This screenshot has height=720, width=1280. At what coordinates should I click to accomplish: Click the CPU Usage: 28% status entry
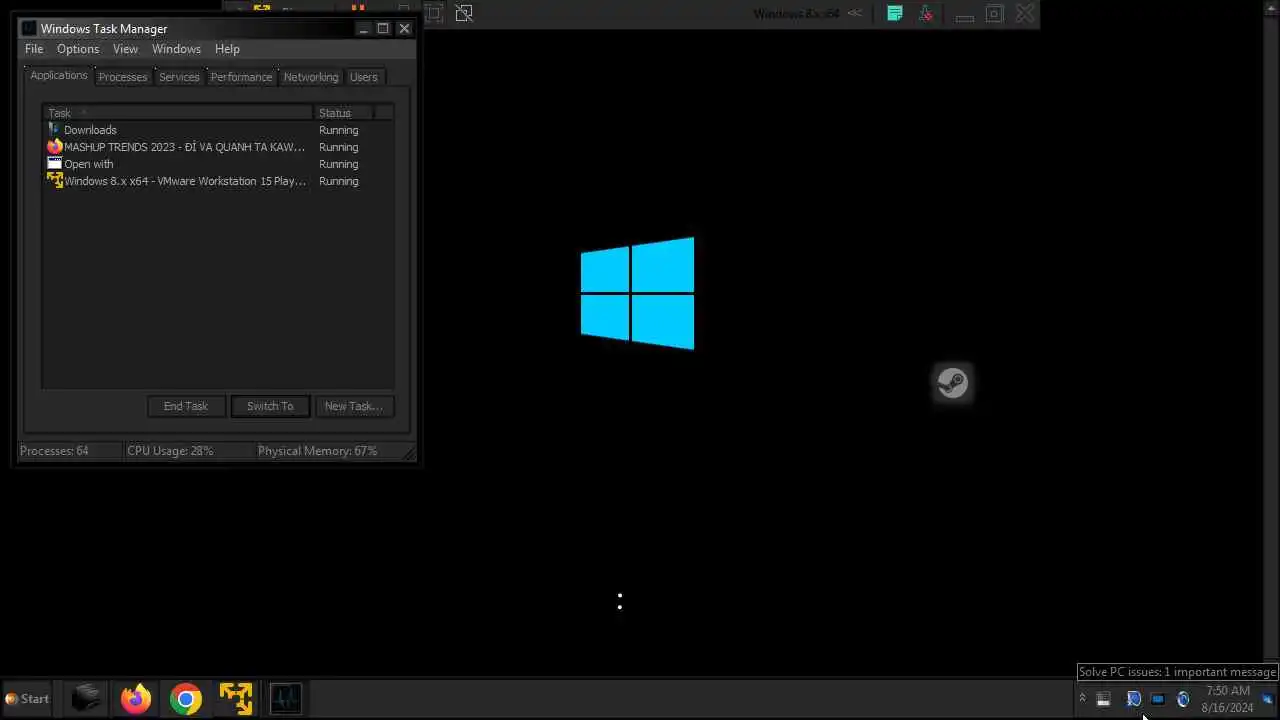pyautogui.click(x=170, y=451)
